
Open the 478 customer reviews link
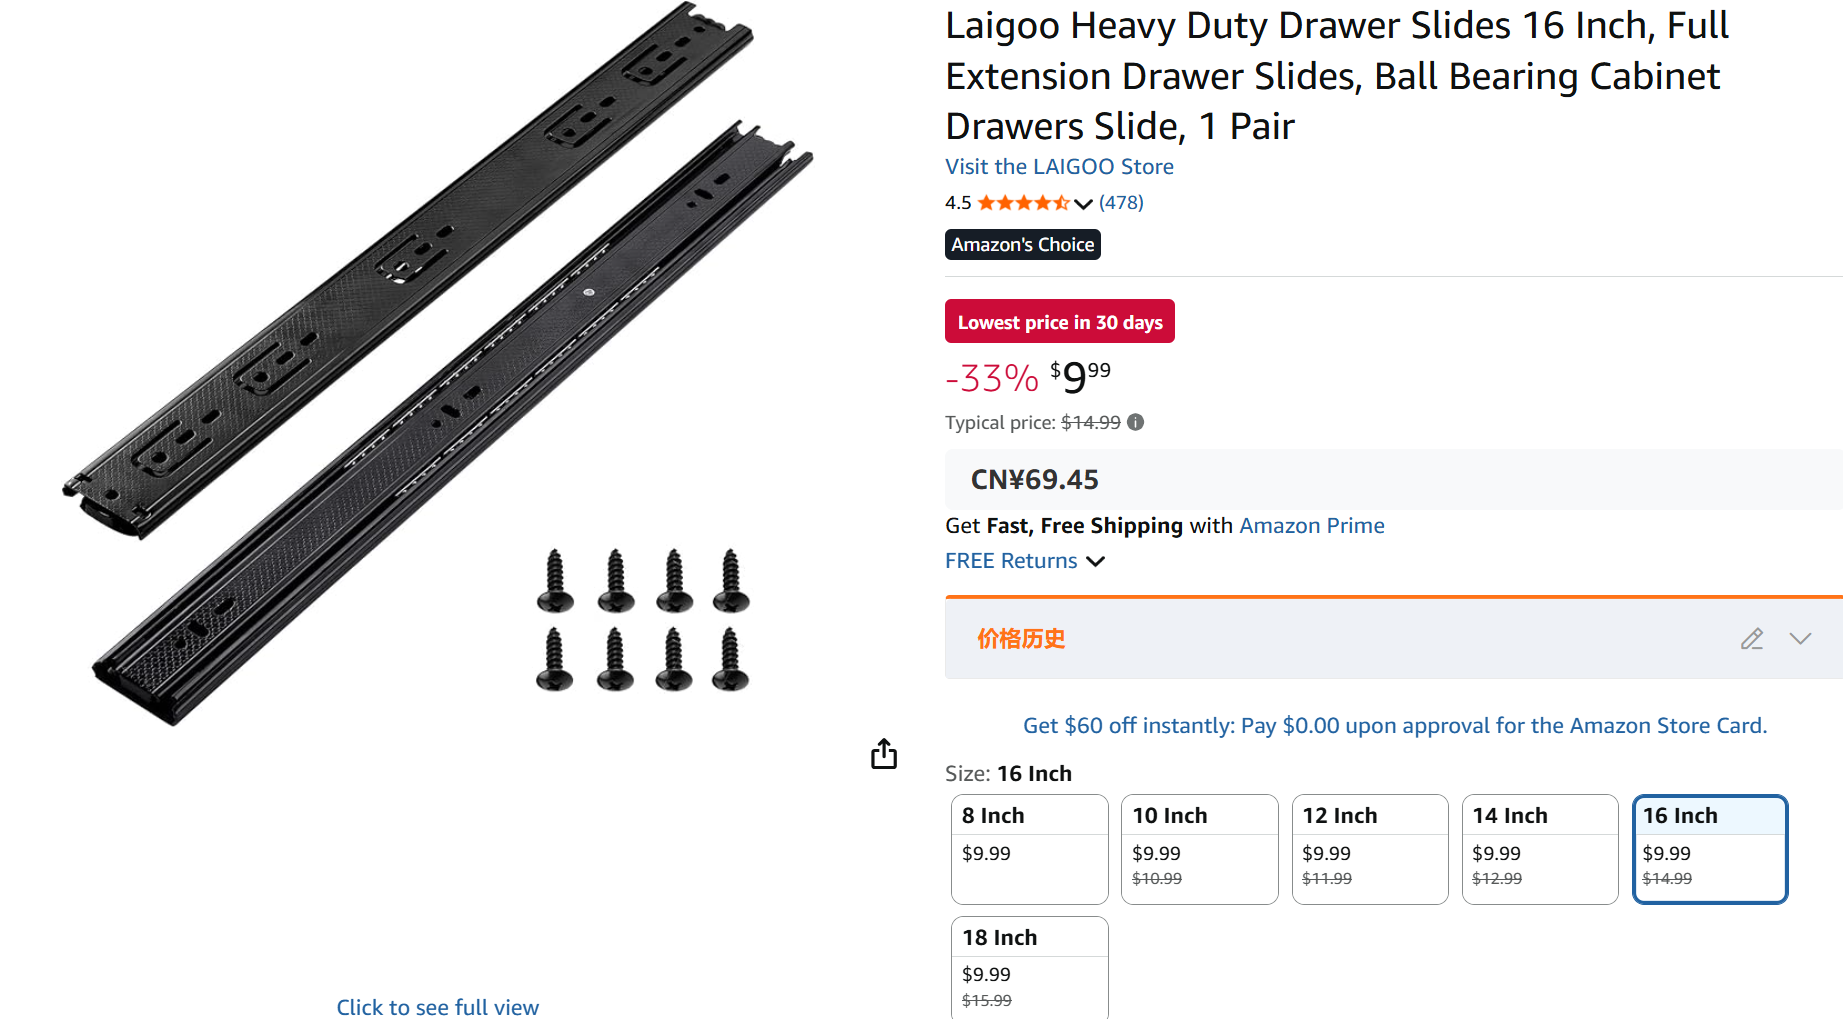pyautogui.click(x=1121, y=203)
